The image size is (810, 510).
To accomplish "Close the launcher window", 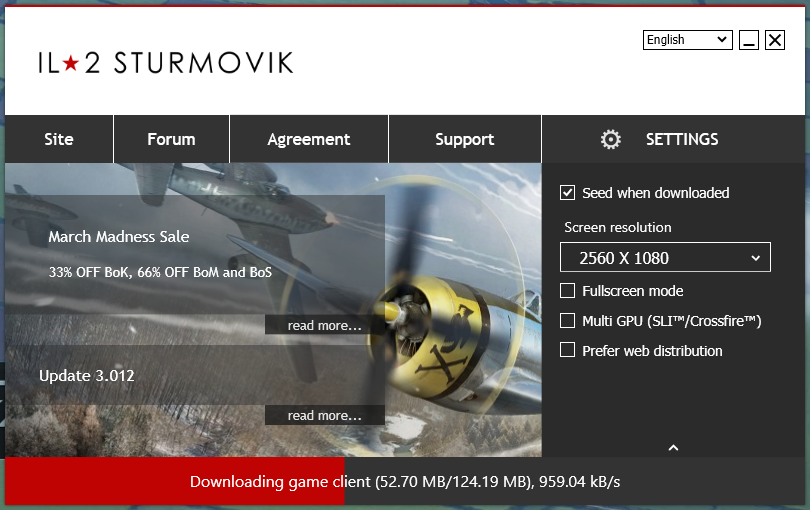I will point(775,40).
